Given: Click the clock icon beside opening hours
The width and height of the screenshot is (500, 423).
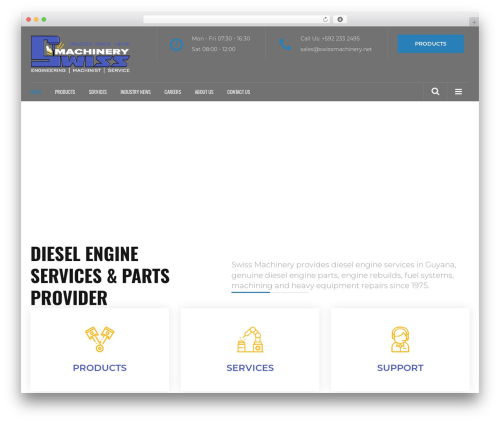Looking at the screenshot, I should (x=176, y=45).
